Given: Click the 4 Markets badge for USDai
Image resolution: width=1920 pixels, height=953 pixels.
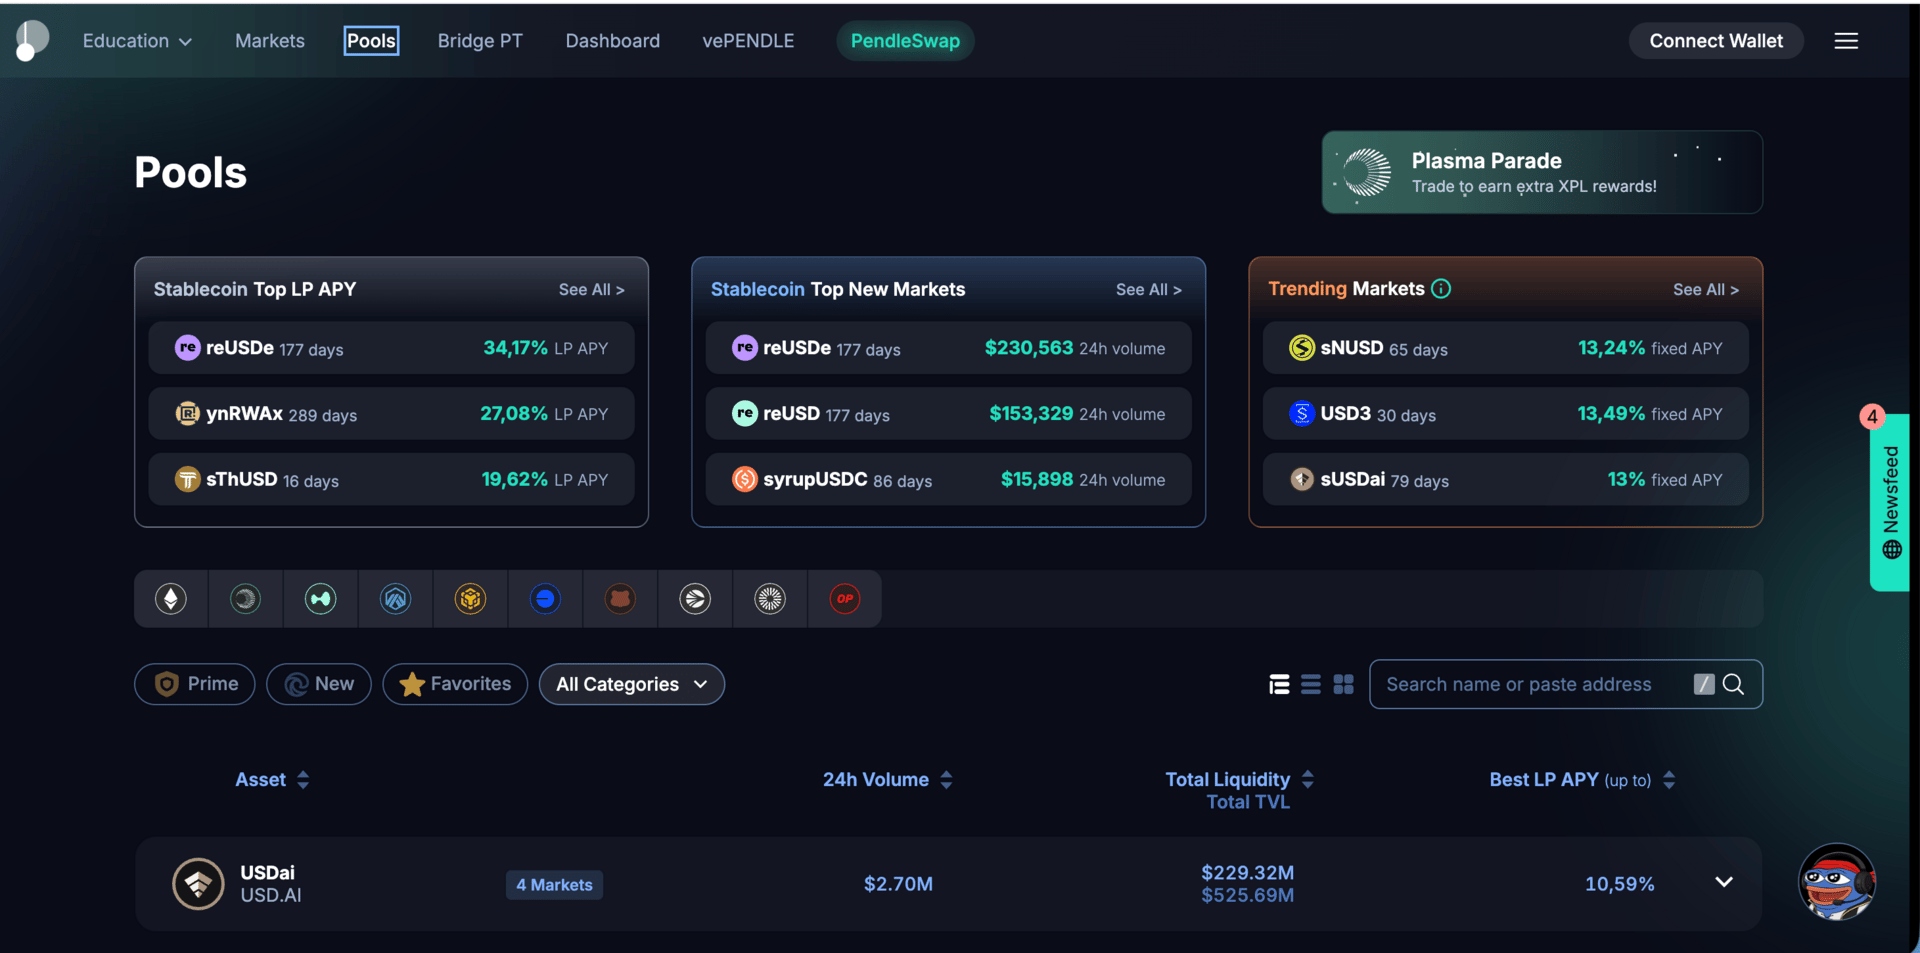Looking at the screenshot, I should [x=554, y=885].
